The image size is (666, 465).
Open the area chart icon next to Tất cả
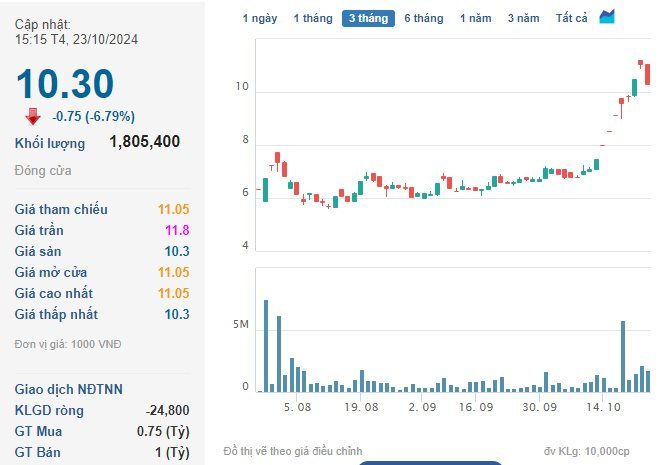point(607,17)
